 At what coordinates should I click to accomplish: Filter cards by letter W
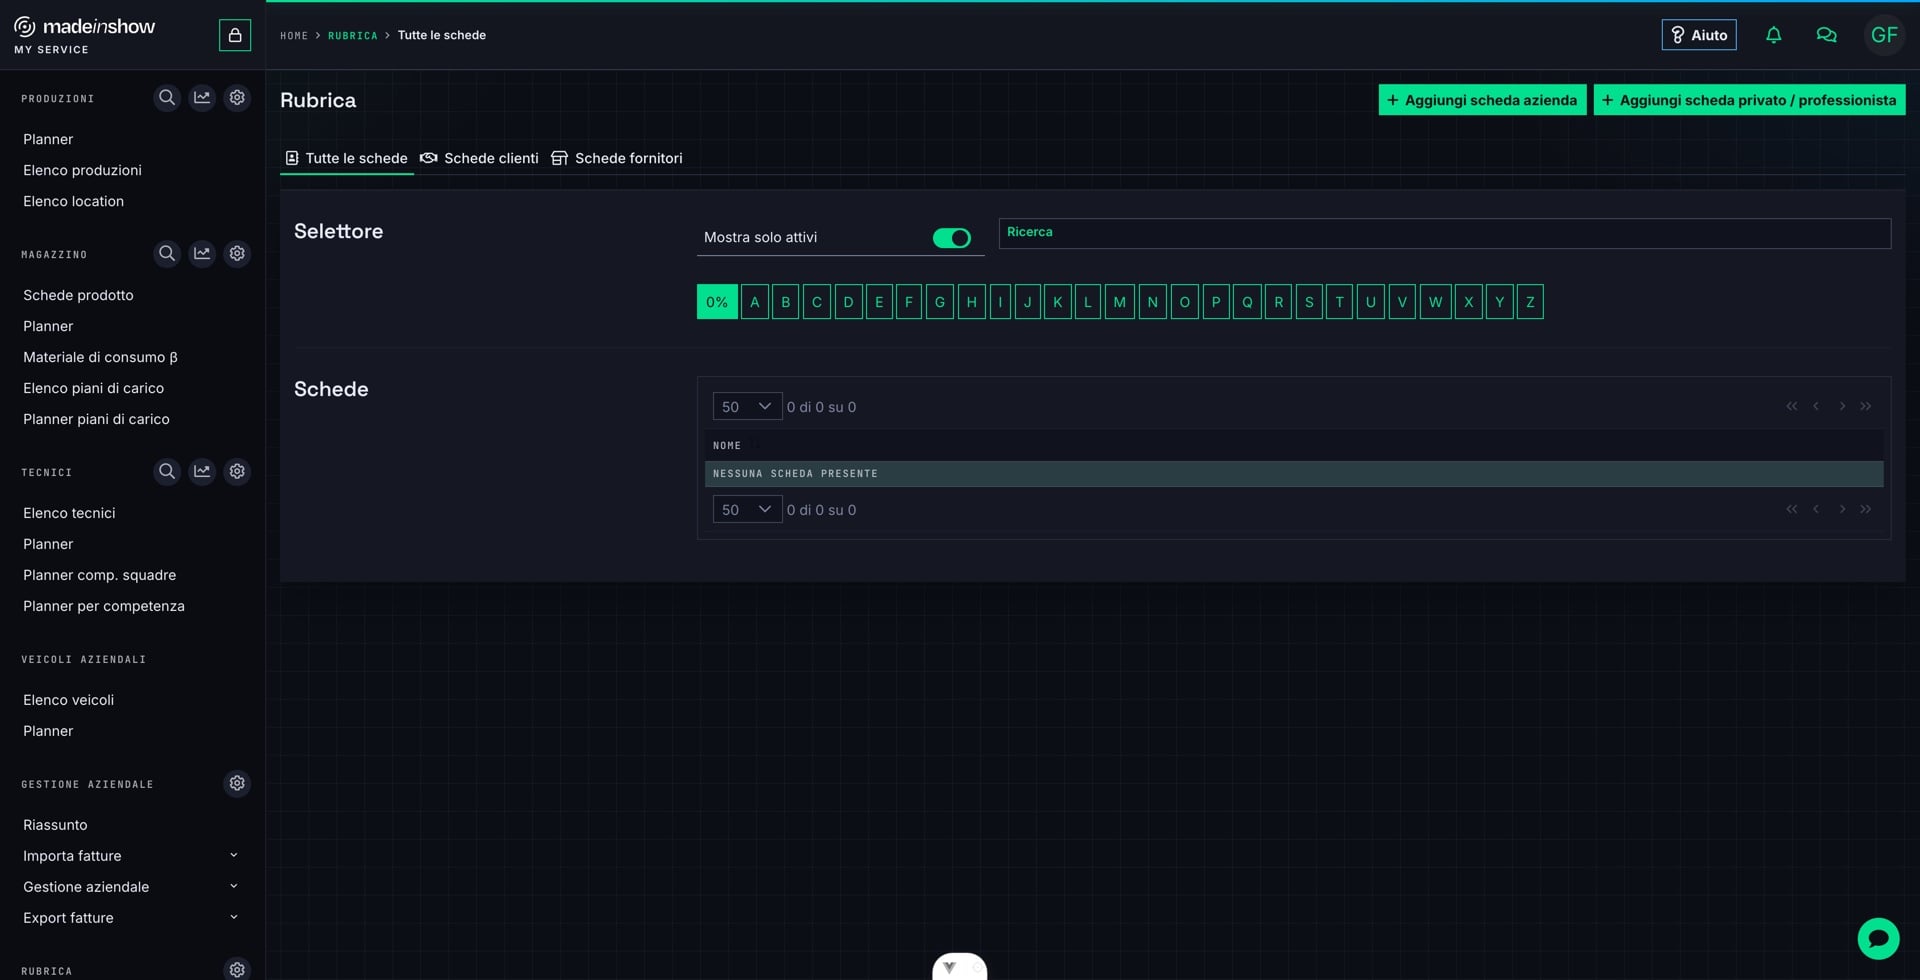[1435, 302]
